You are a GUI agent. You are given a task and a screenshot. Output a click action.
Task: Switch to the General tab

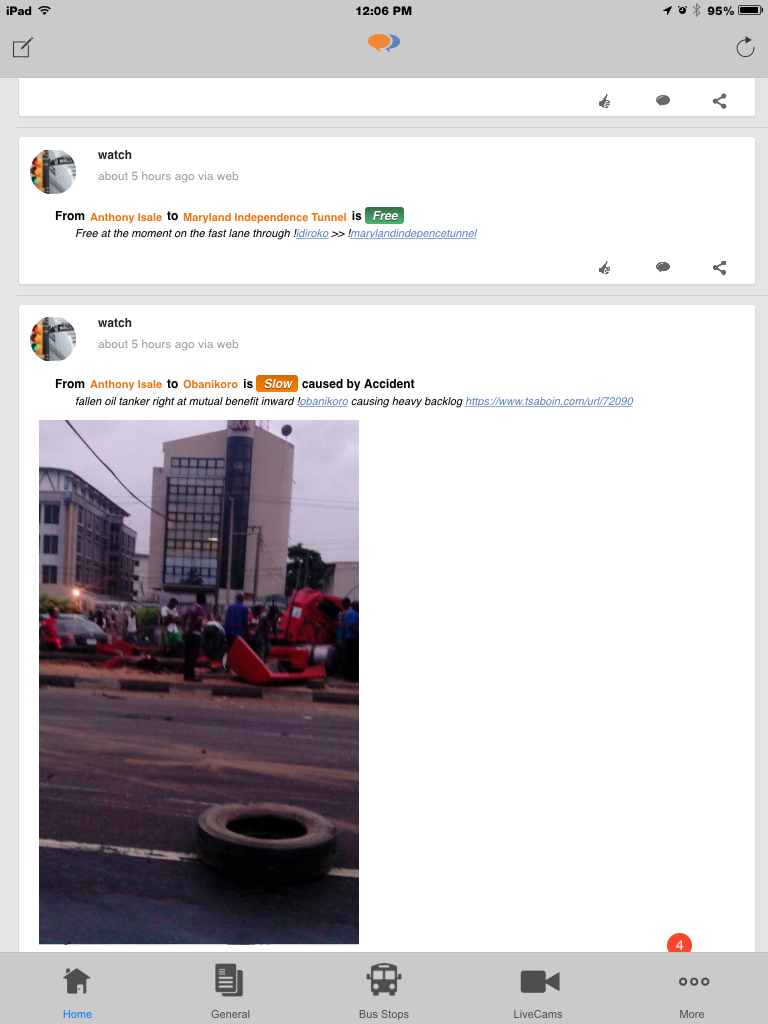click(x=230, y=990)
